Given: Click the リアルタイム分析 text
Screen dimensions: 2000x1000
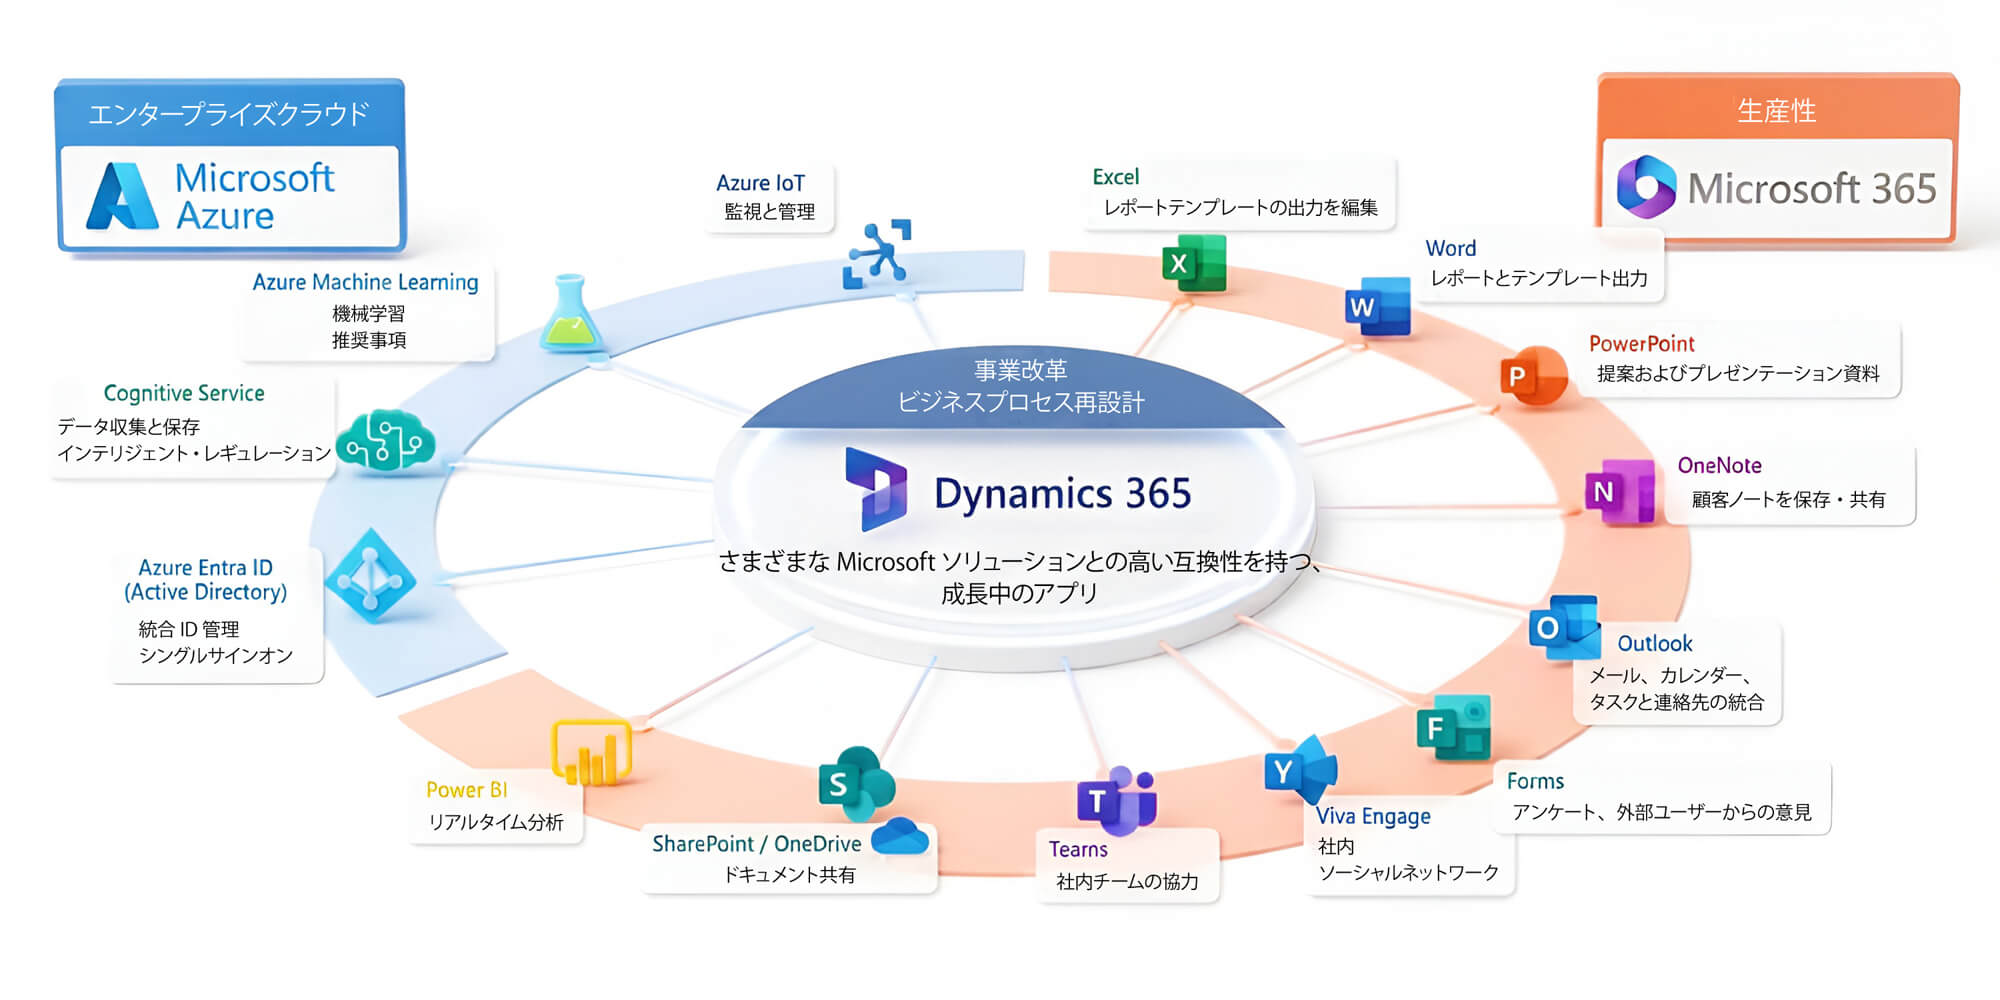Looking at the screenshot, I should 495,822.
